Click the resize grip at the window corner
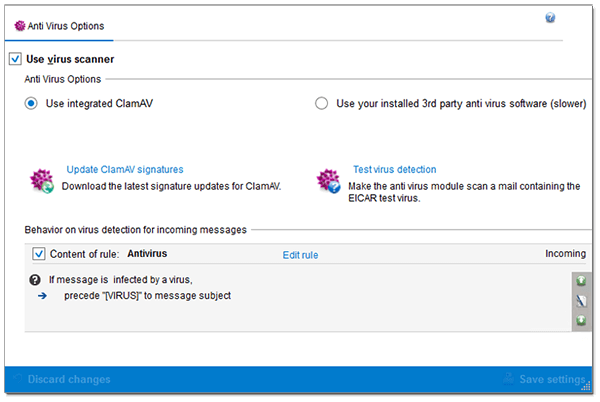 point(587,387)
